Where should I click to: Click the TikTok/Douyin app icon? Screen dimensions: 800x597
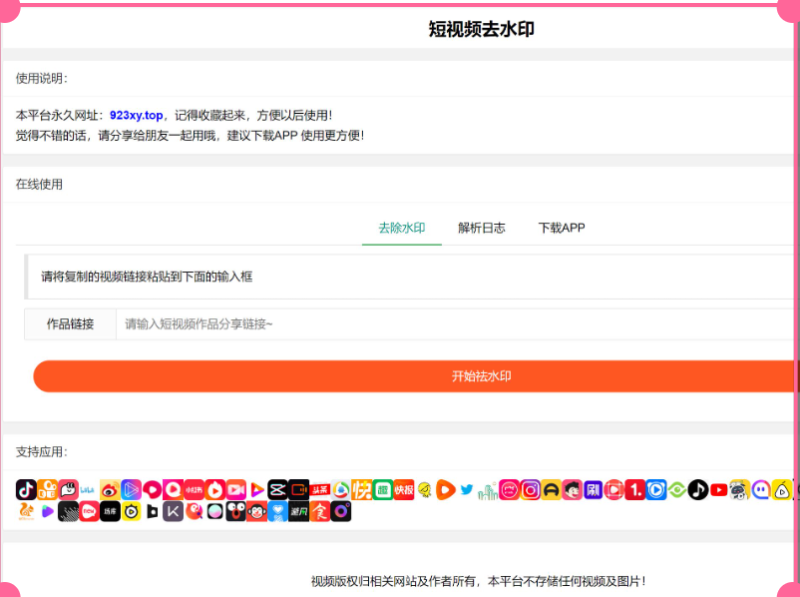[x=26, y=490]
